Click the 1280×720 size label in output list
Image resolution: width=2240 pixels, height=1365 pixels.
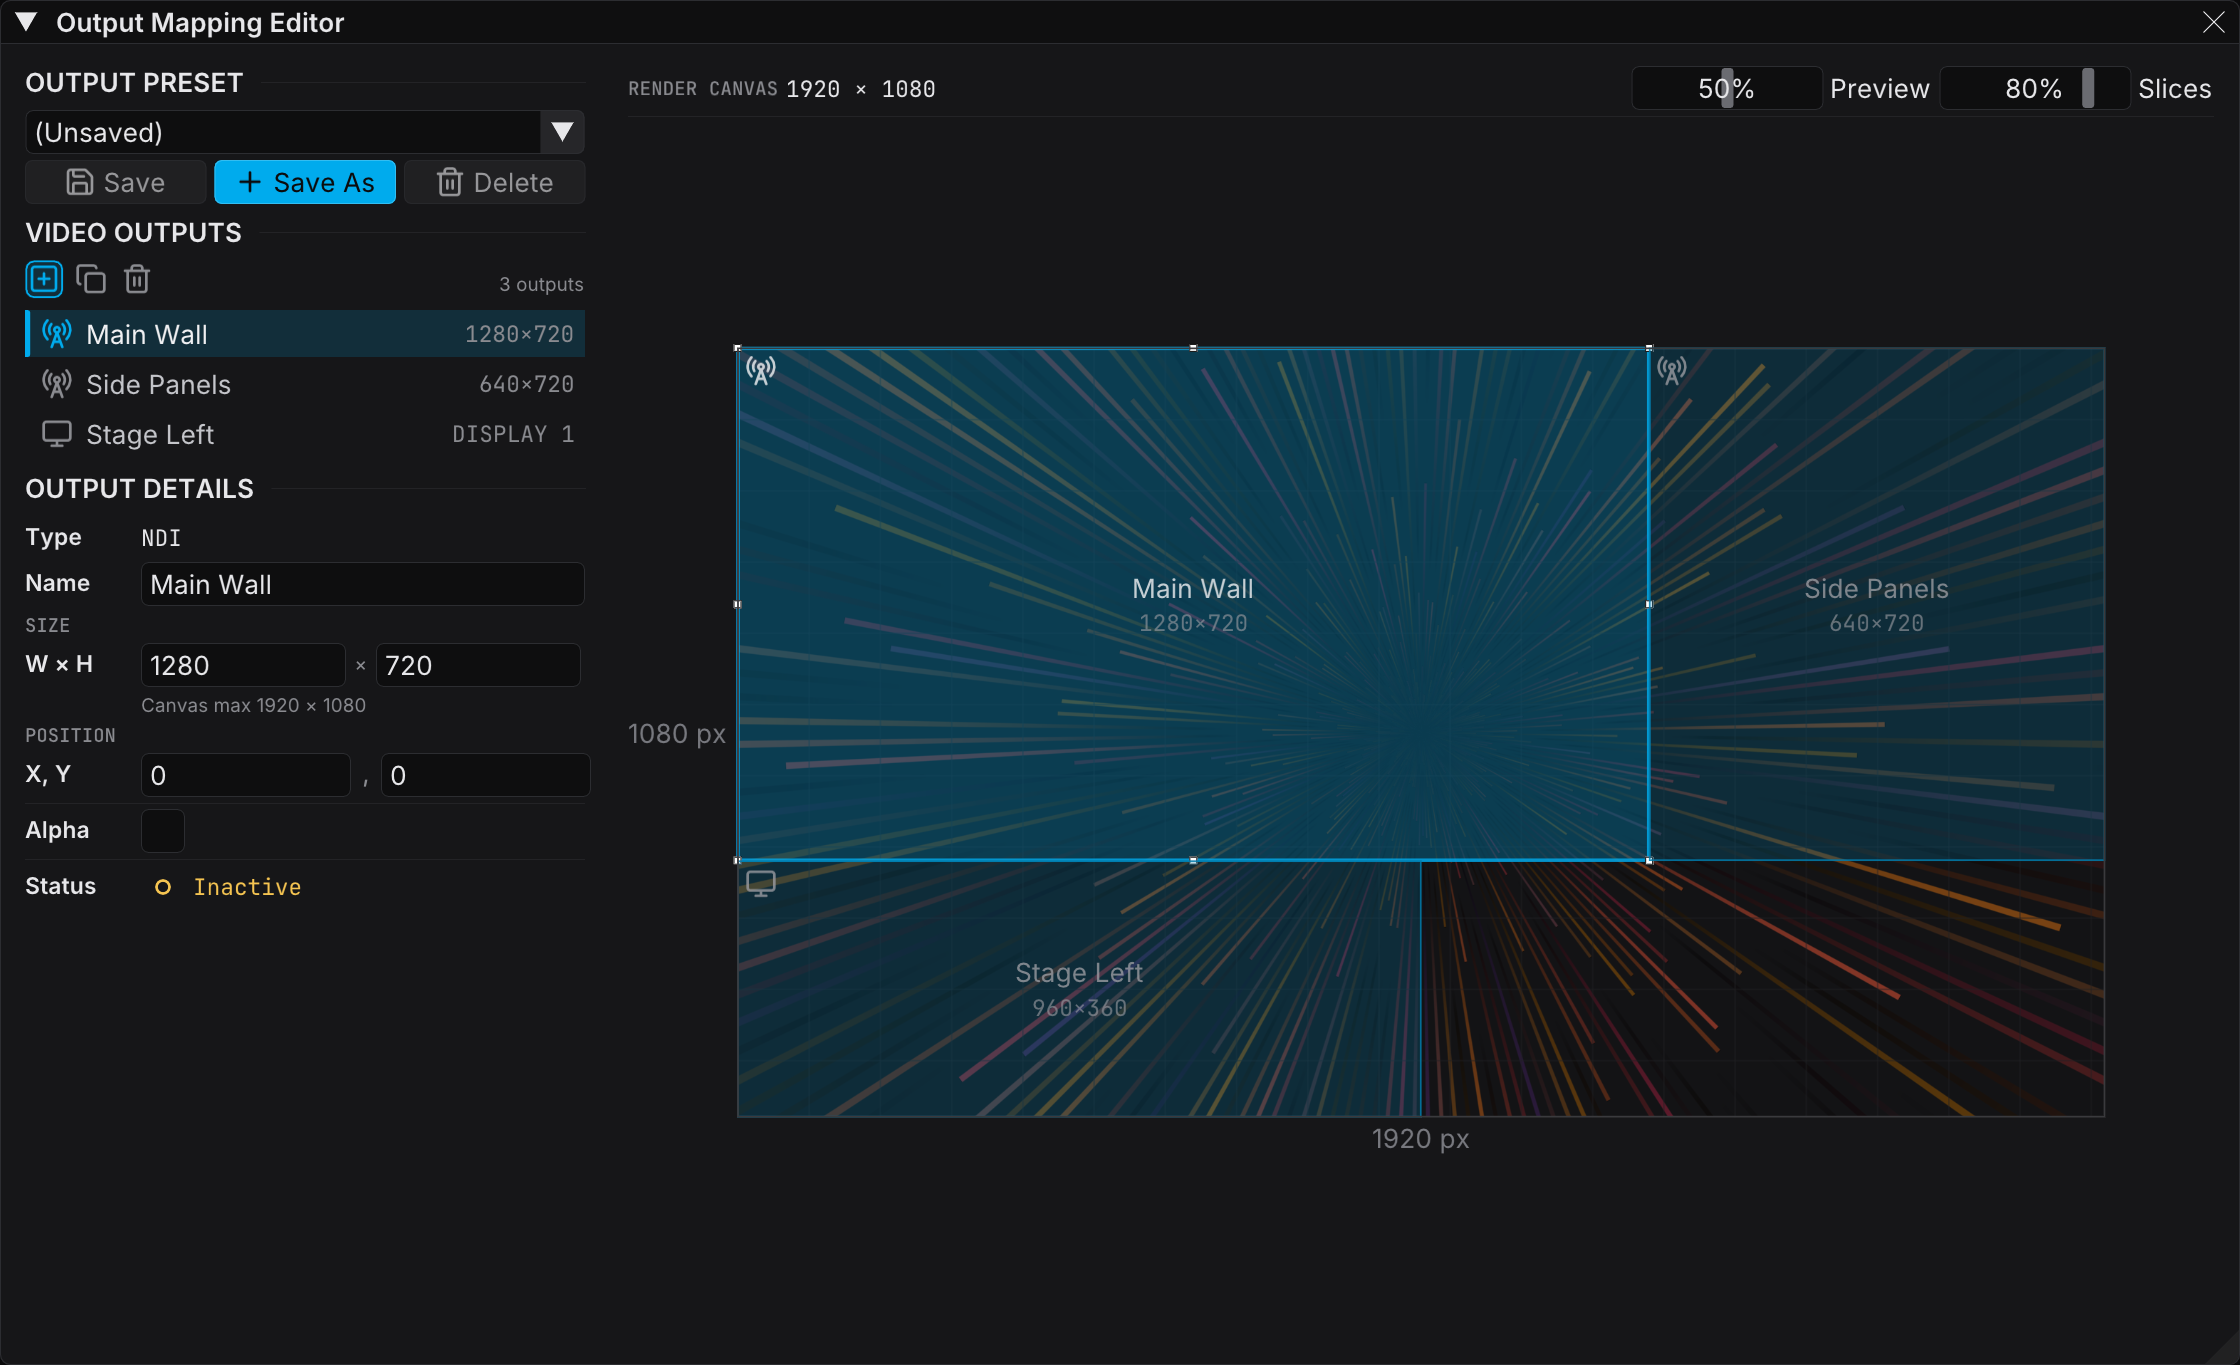pyautogui.click(x=519, y=334)
